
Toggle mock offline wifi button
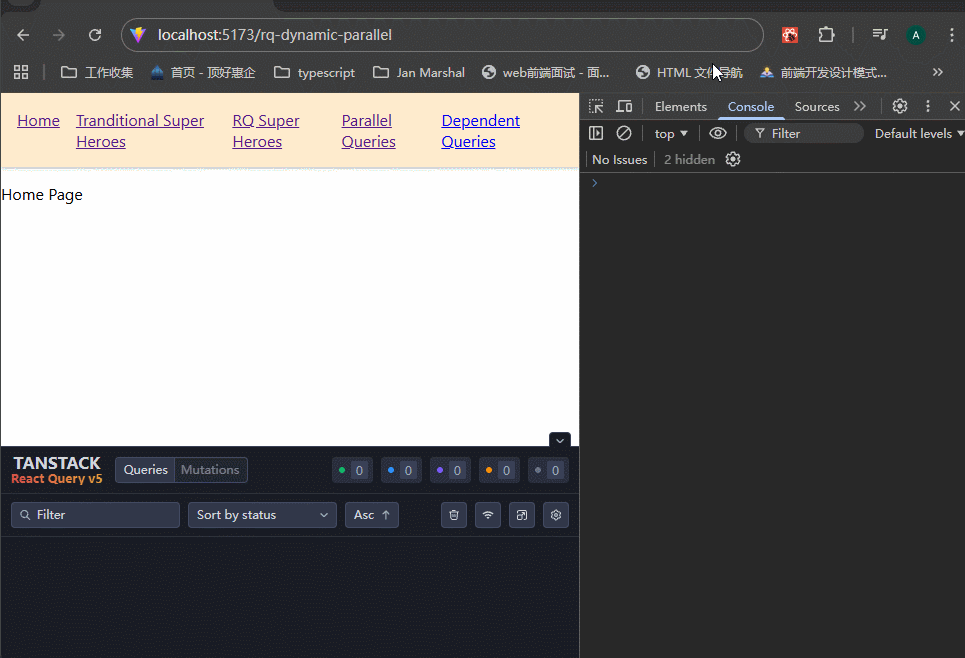coord(488,515)
